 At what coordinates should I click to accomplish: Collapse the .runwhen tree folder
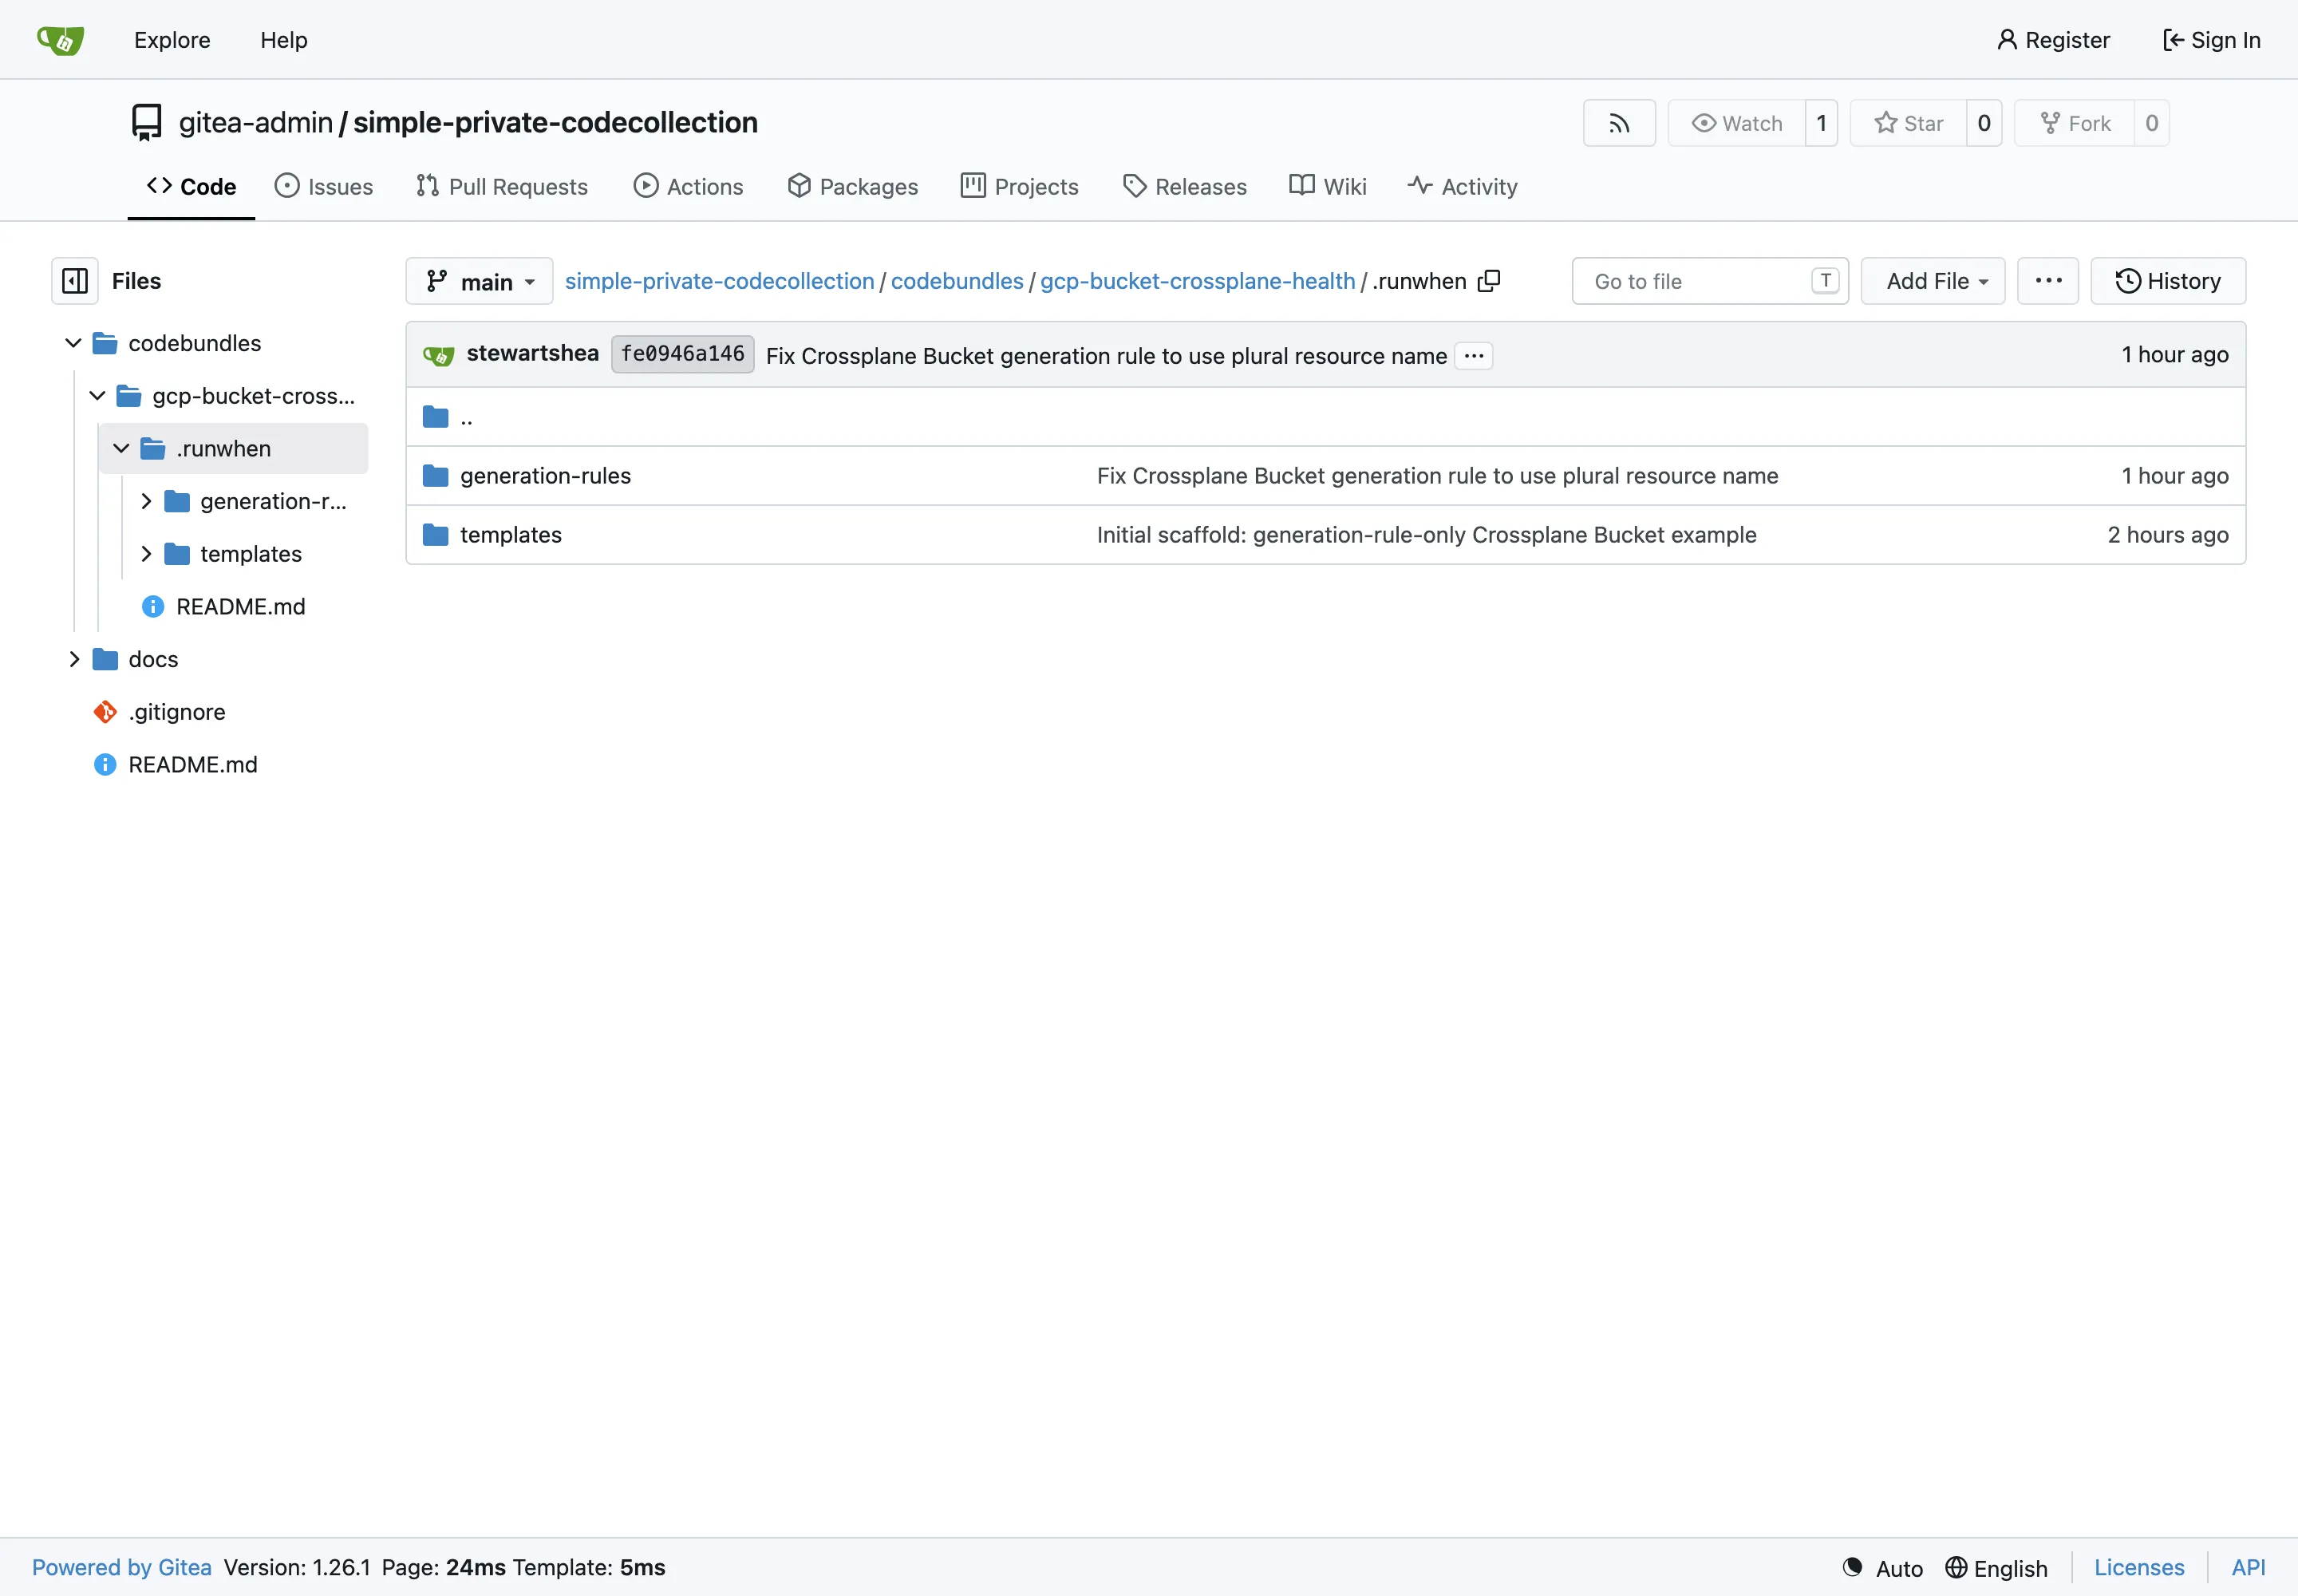(x=121, y=449)
